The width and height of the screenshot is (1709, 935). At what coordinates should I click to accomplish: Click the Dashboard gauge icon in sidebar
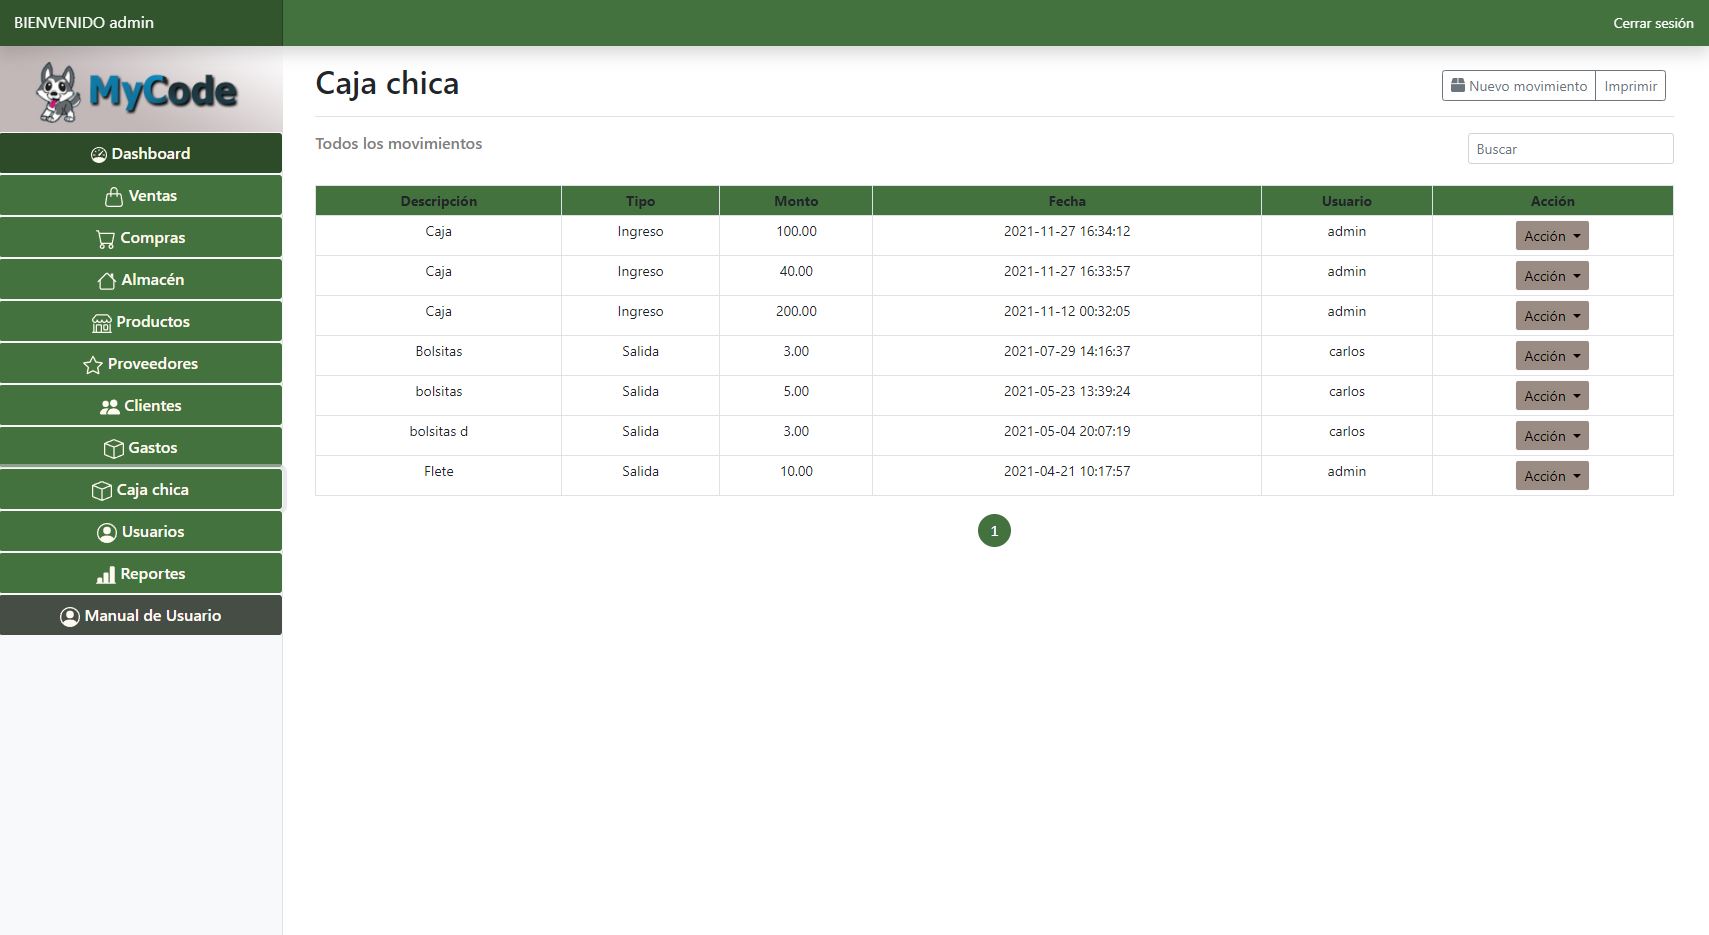[98, 154]
